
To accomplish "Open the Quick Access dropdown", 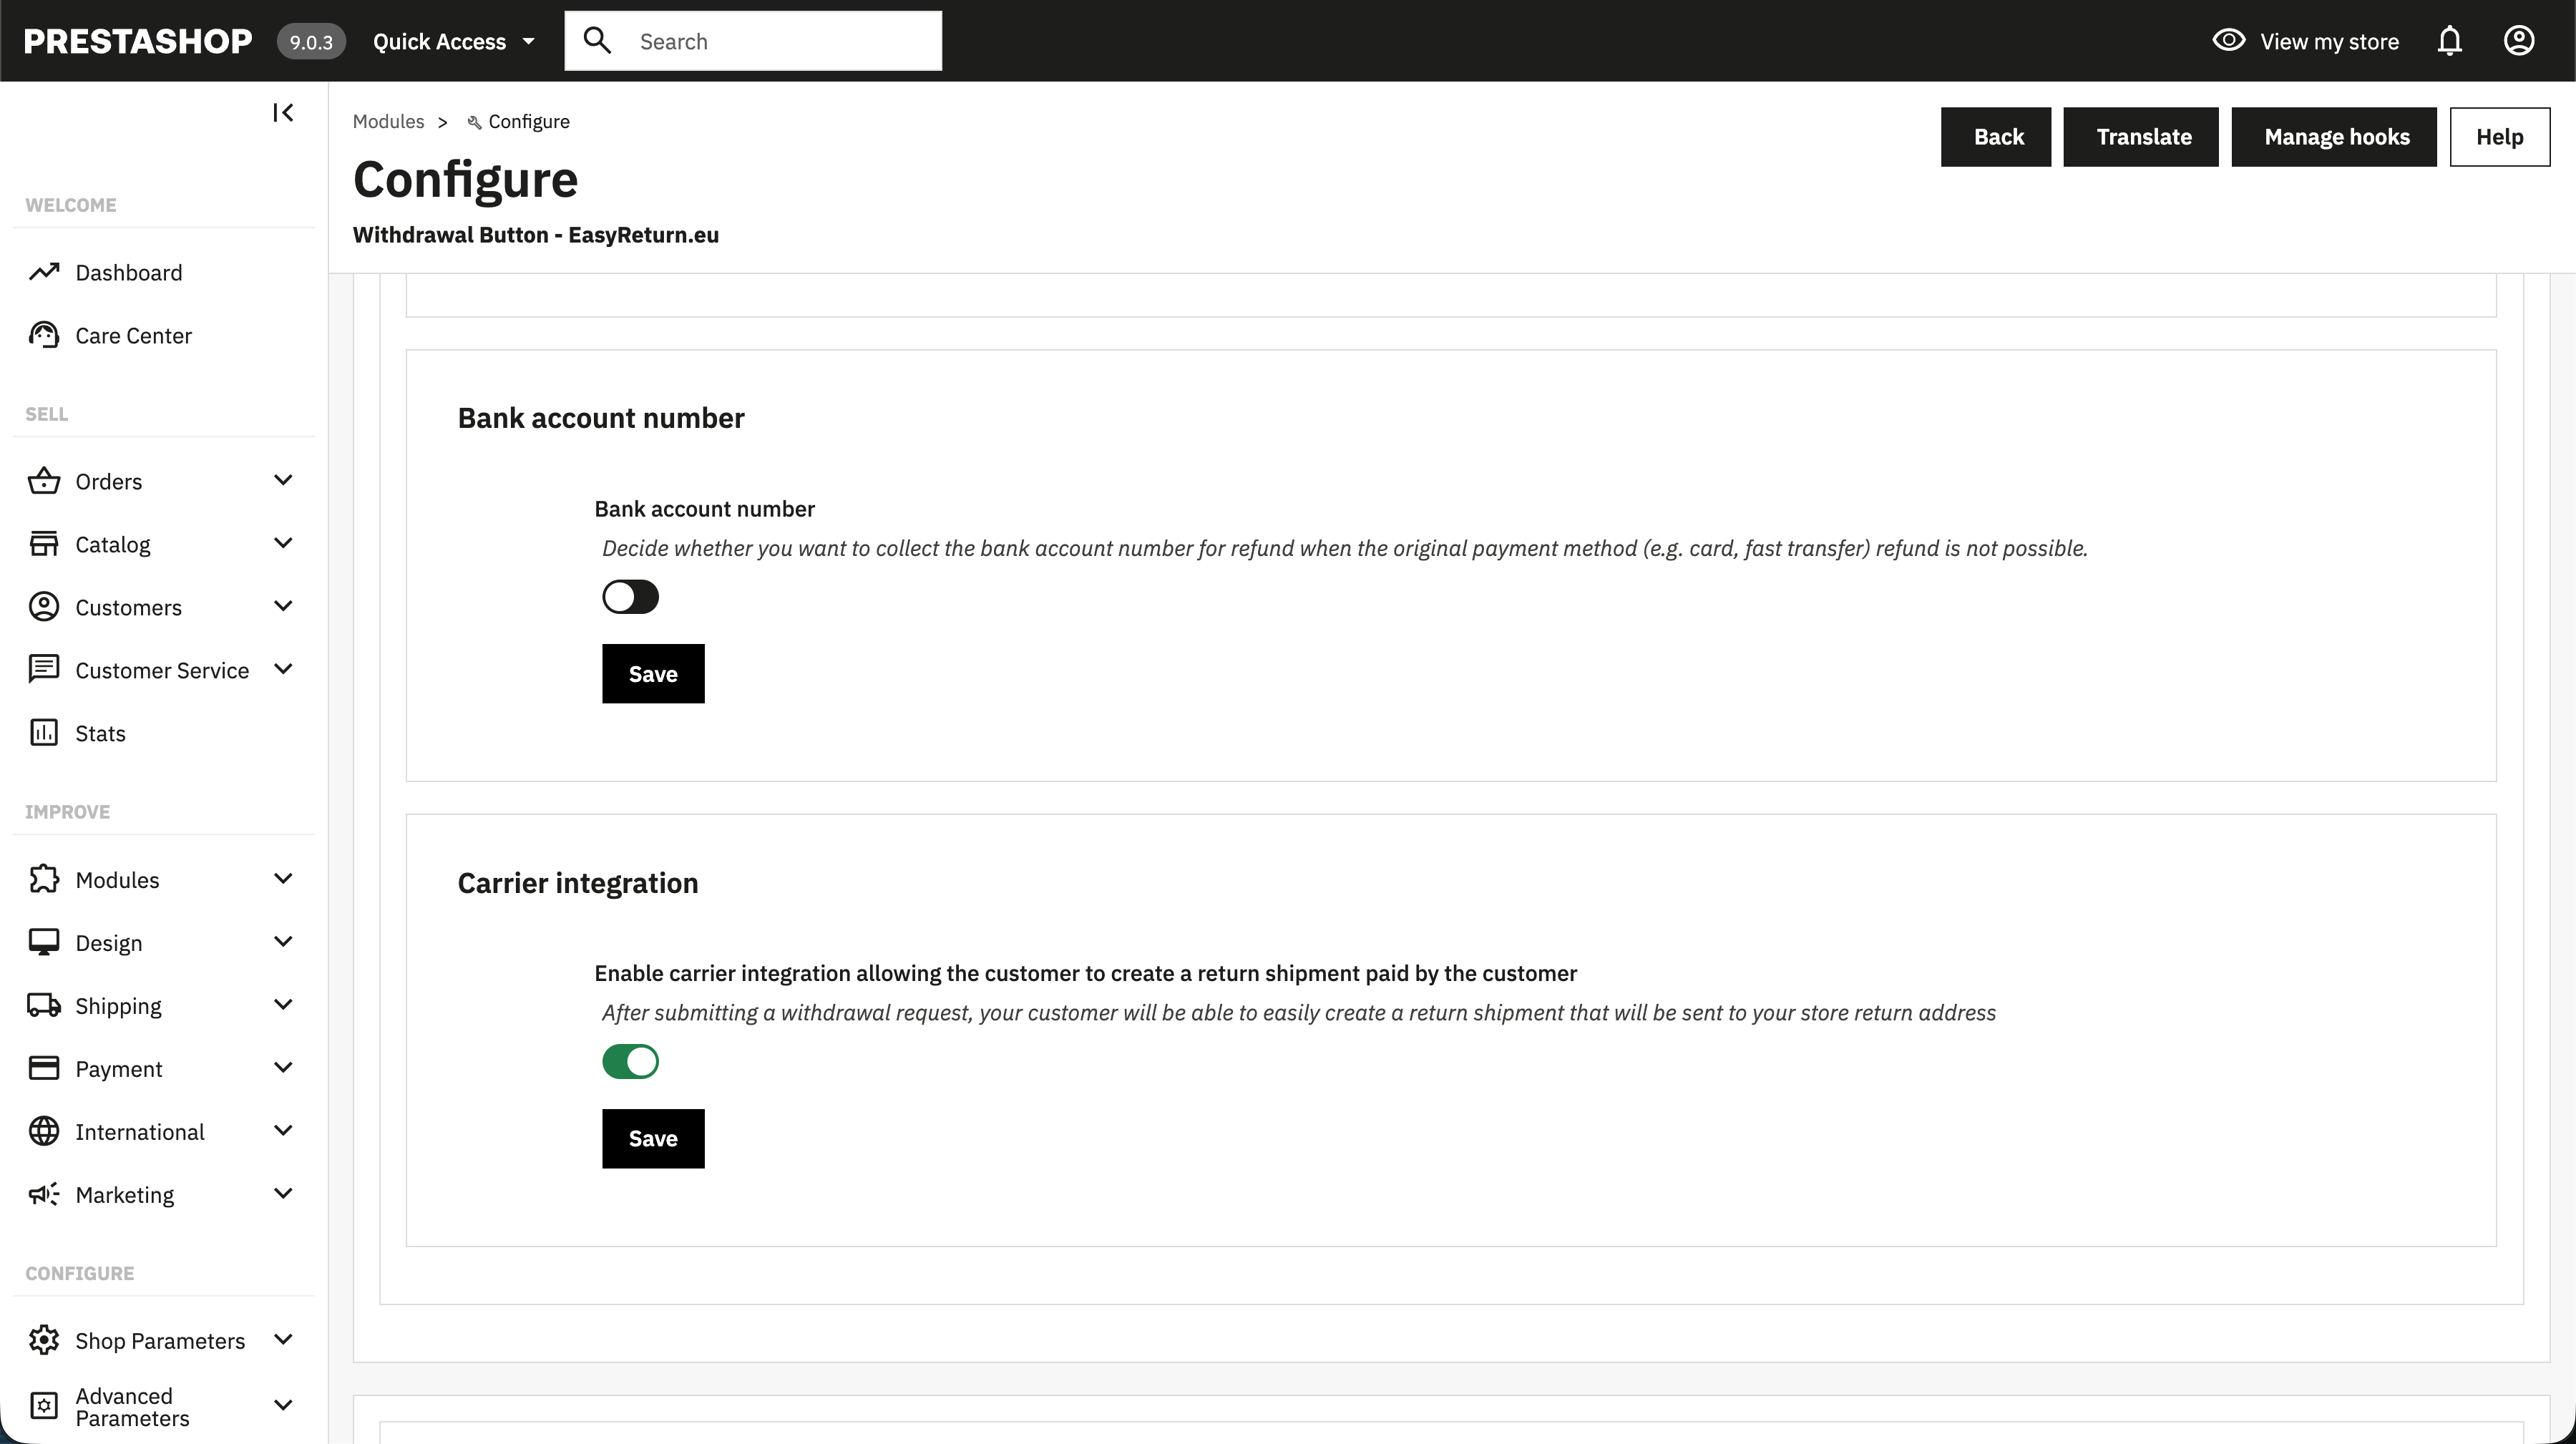I will pos(454,41).
